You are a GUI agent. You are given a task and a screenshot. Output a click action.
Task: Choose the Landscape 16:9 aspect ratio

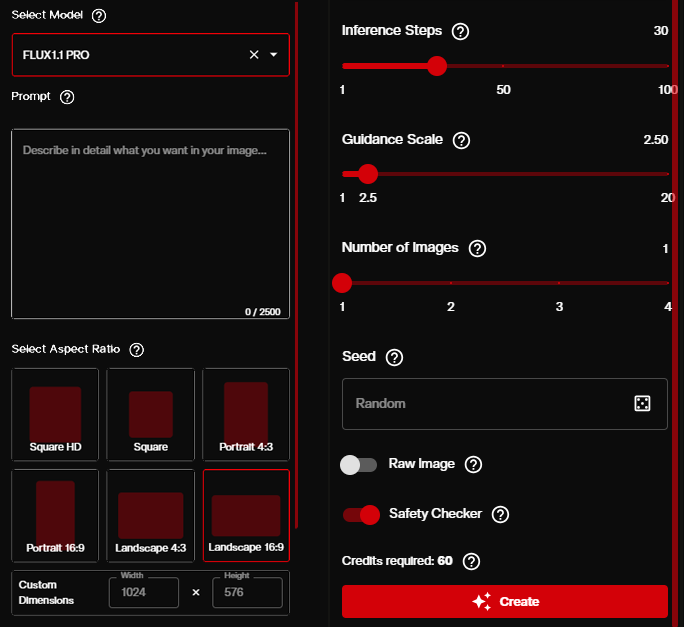[246, 515]
